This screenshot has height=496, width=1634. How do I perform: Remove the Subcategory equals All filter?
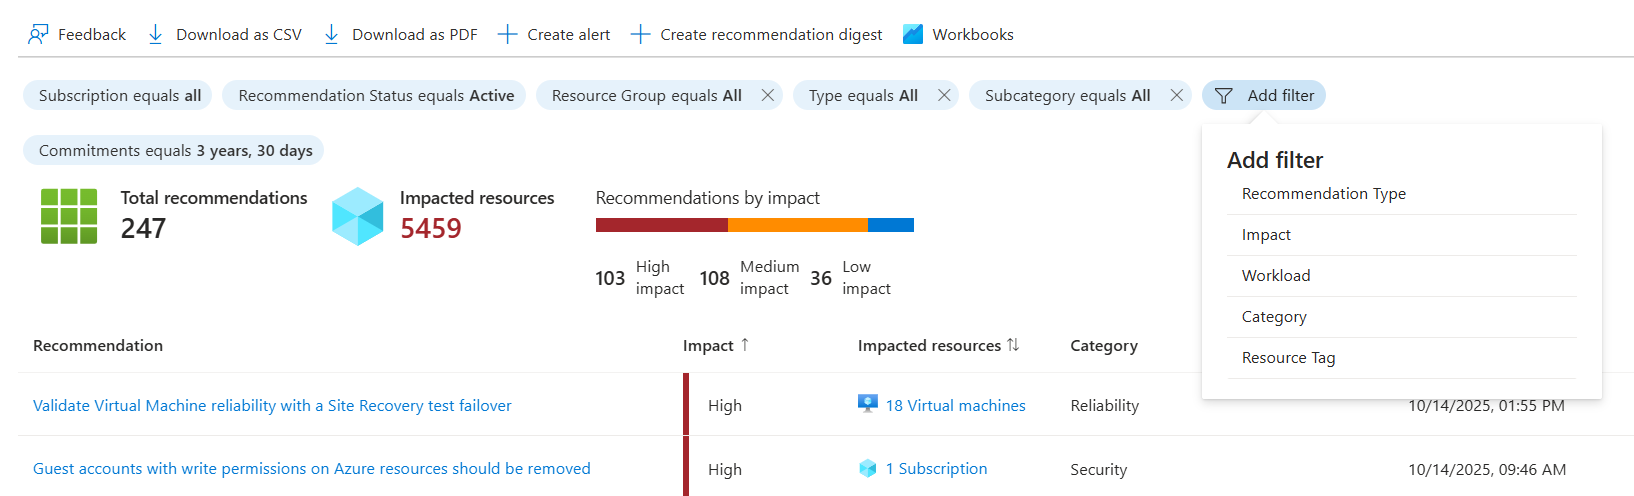1177,96
